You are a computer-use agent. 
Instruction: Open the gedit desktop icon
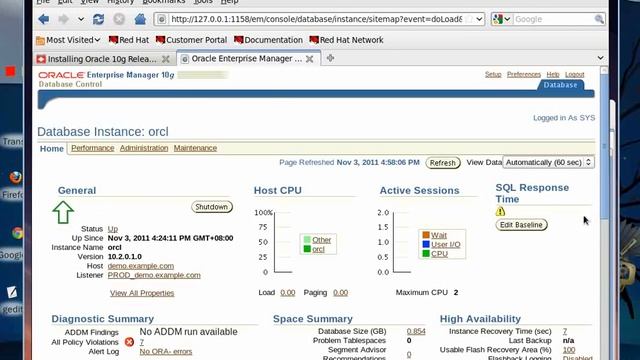click(x=12, y=292)
